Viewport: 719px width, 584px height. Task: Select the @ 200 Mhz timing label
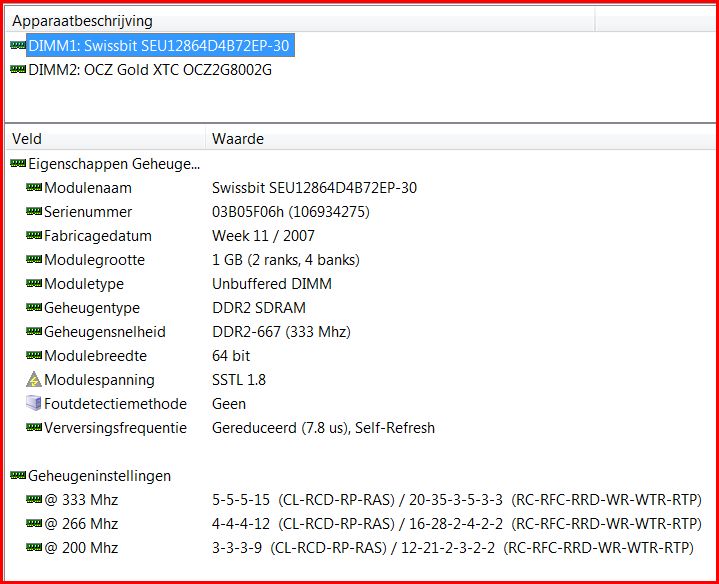pos(81,548)
